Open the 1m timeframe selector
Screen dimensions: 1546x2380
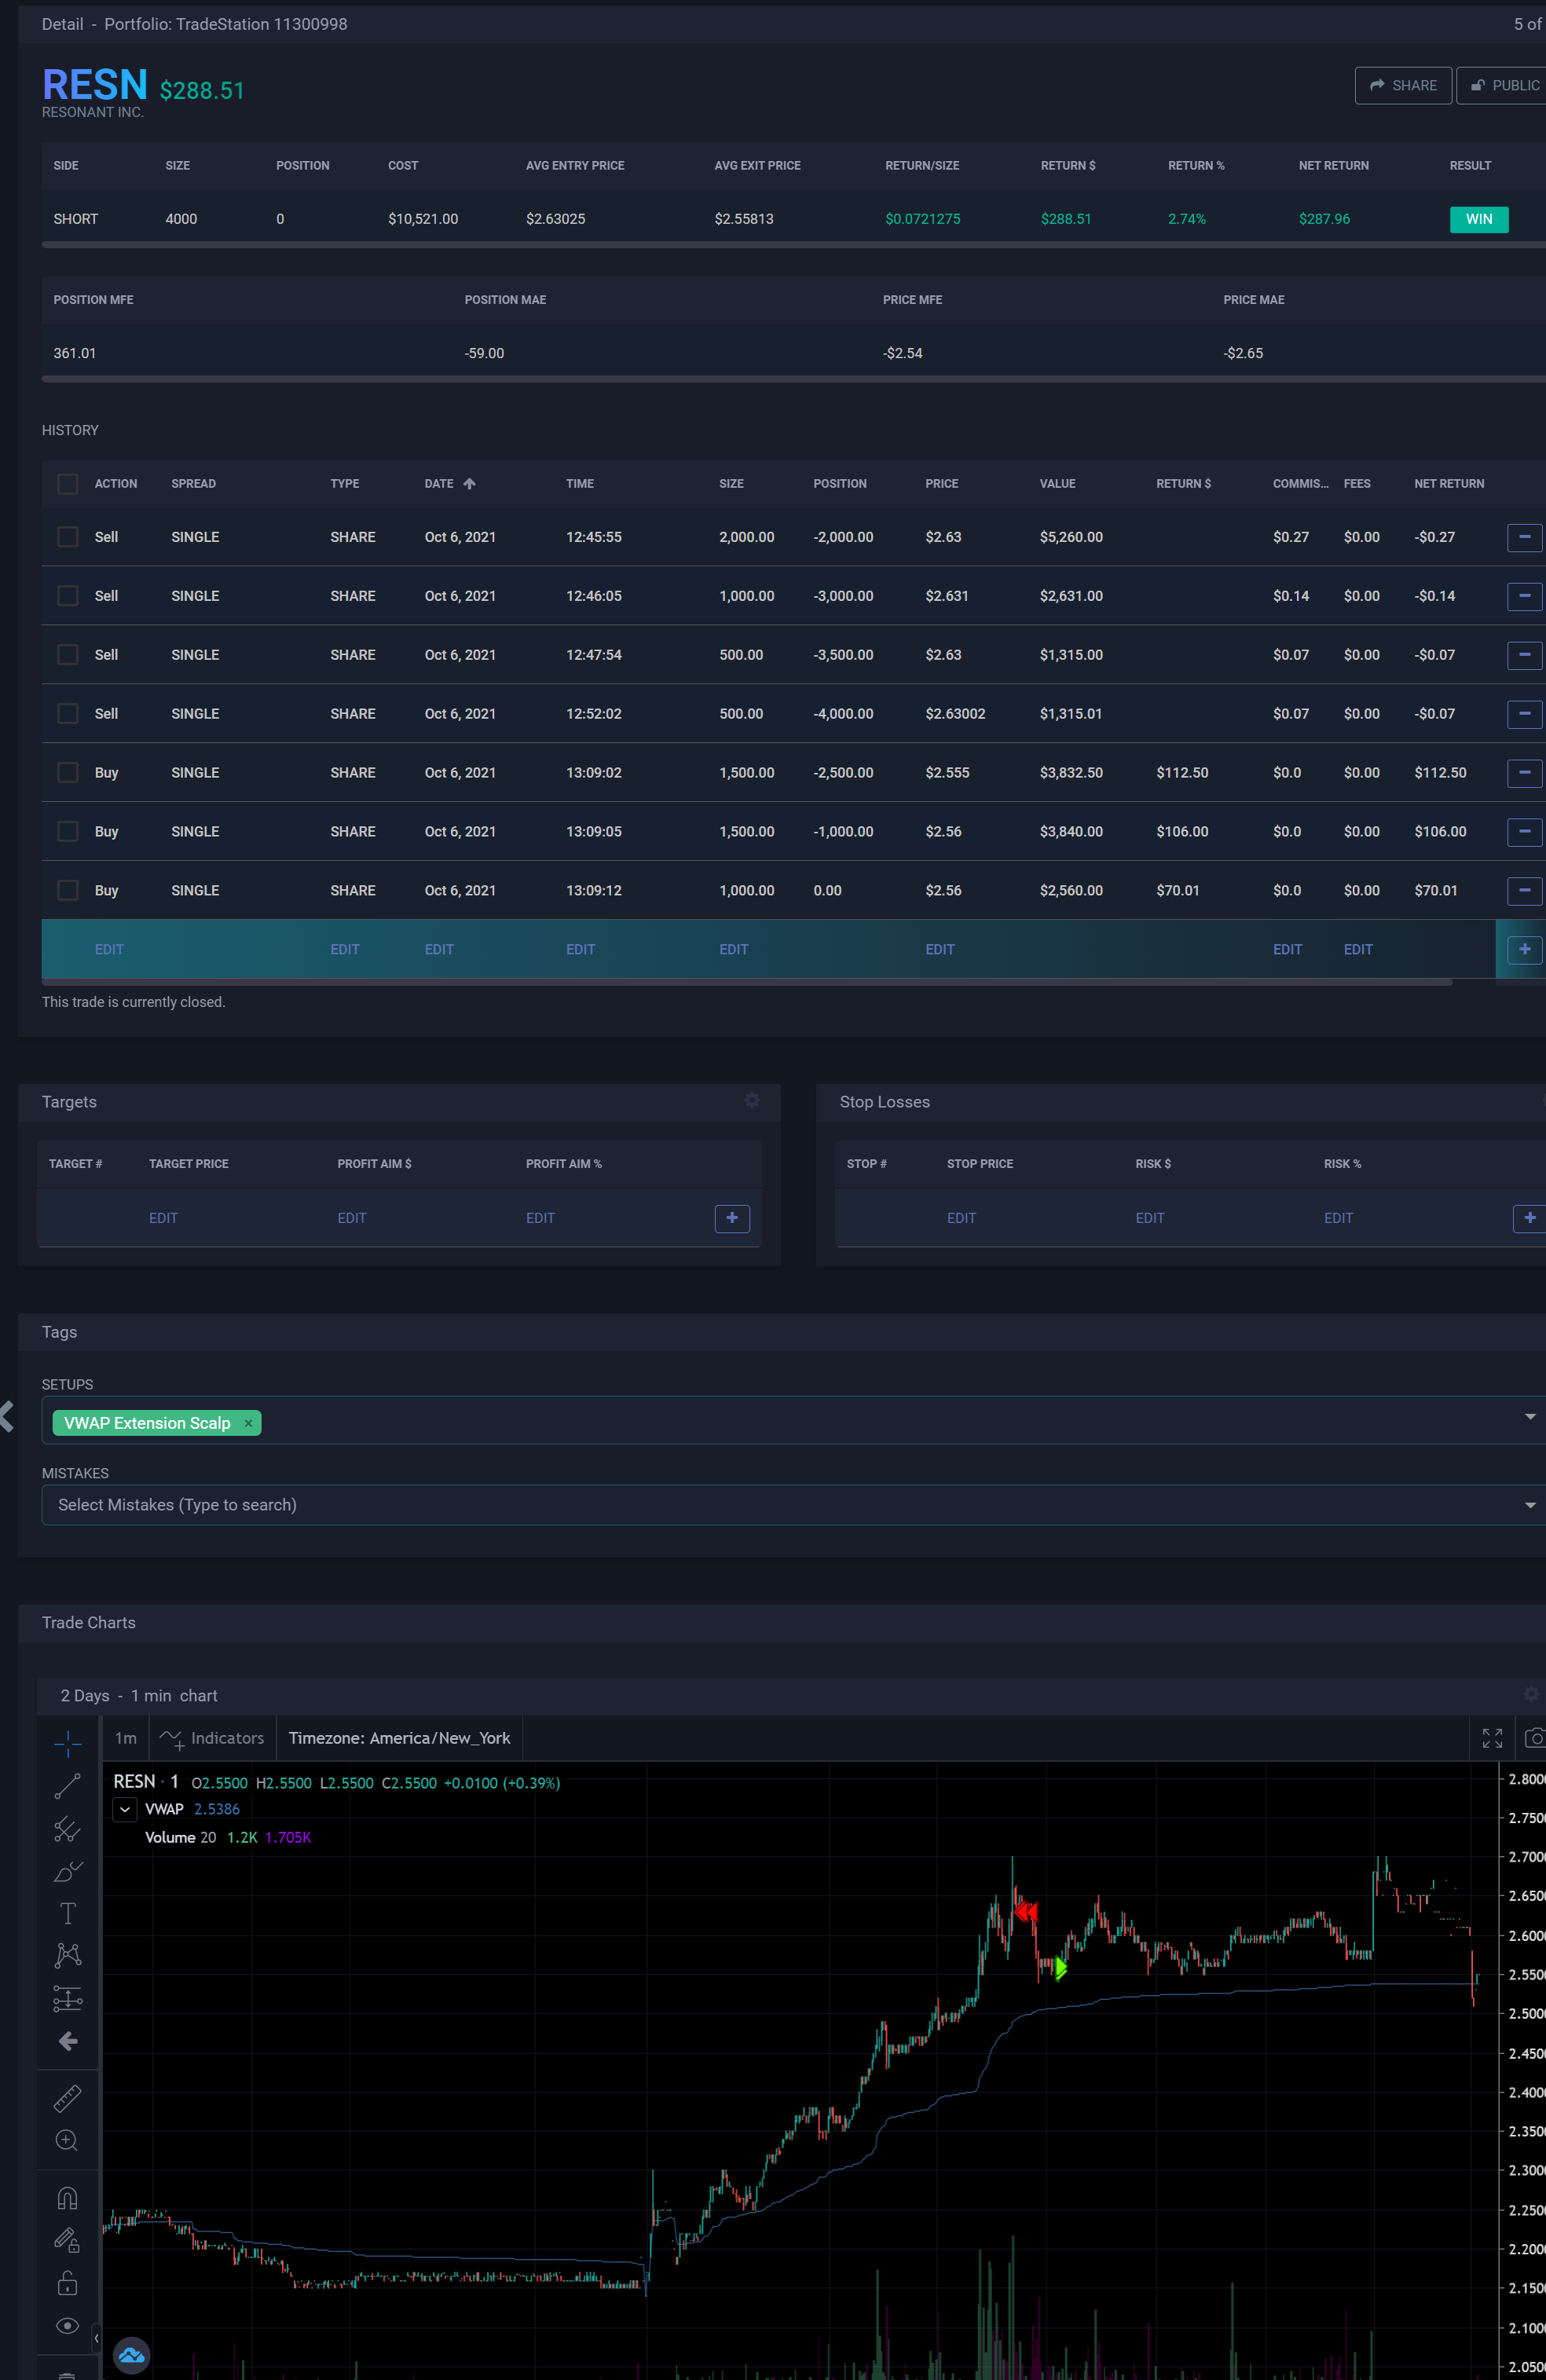[125, 1738]
